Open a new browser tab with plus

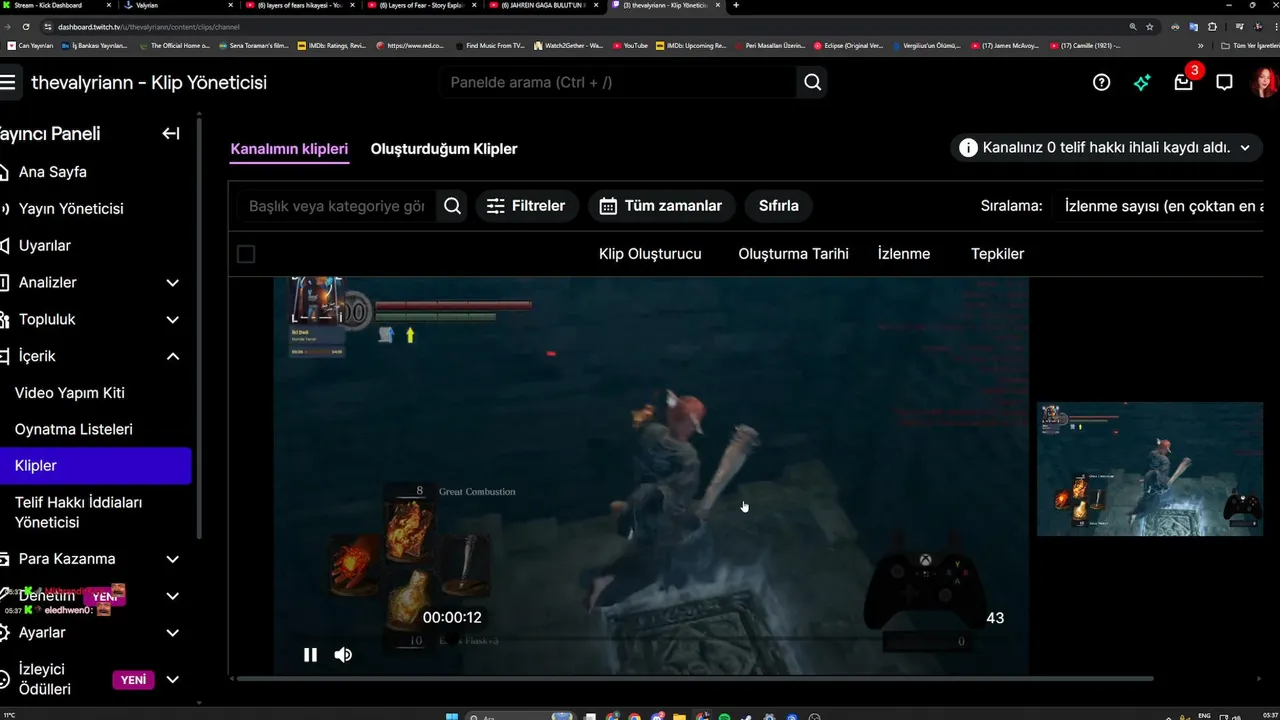[736, 5]
